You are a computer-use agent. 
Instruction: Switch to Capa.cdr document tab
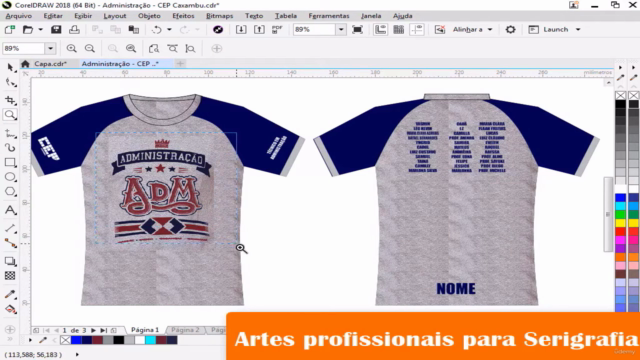click(50, 64)
